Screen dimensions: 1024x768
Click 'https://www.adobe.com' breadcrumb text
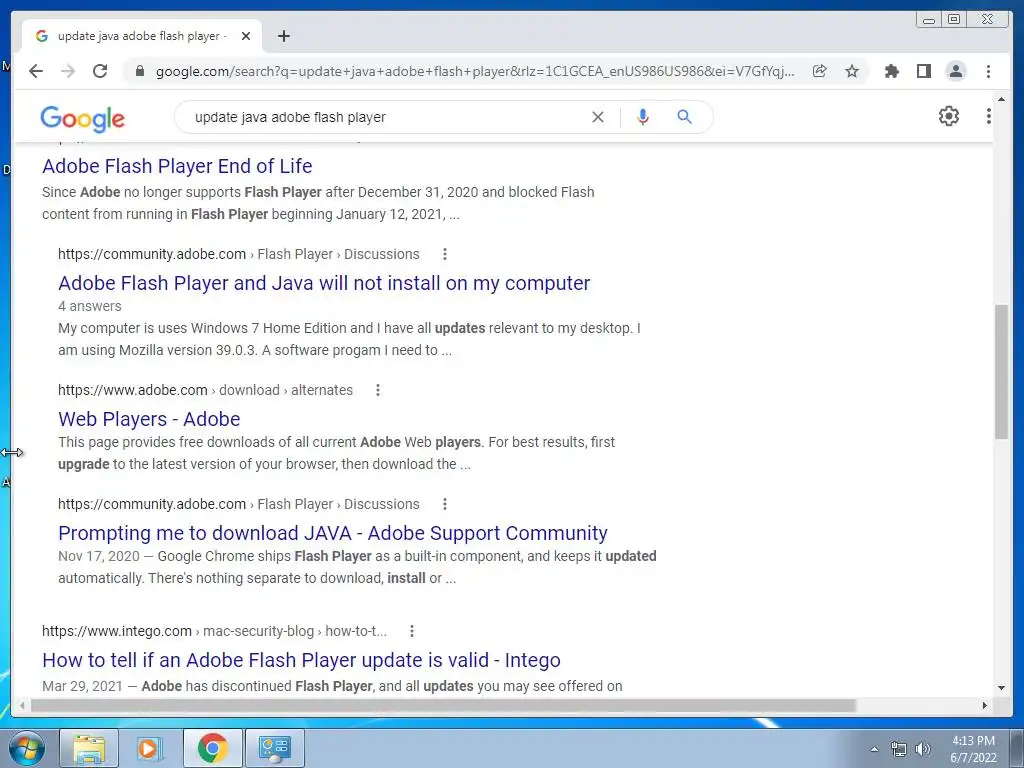(x=133, y=390)
